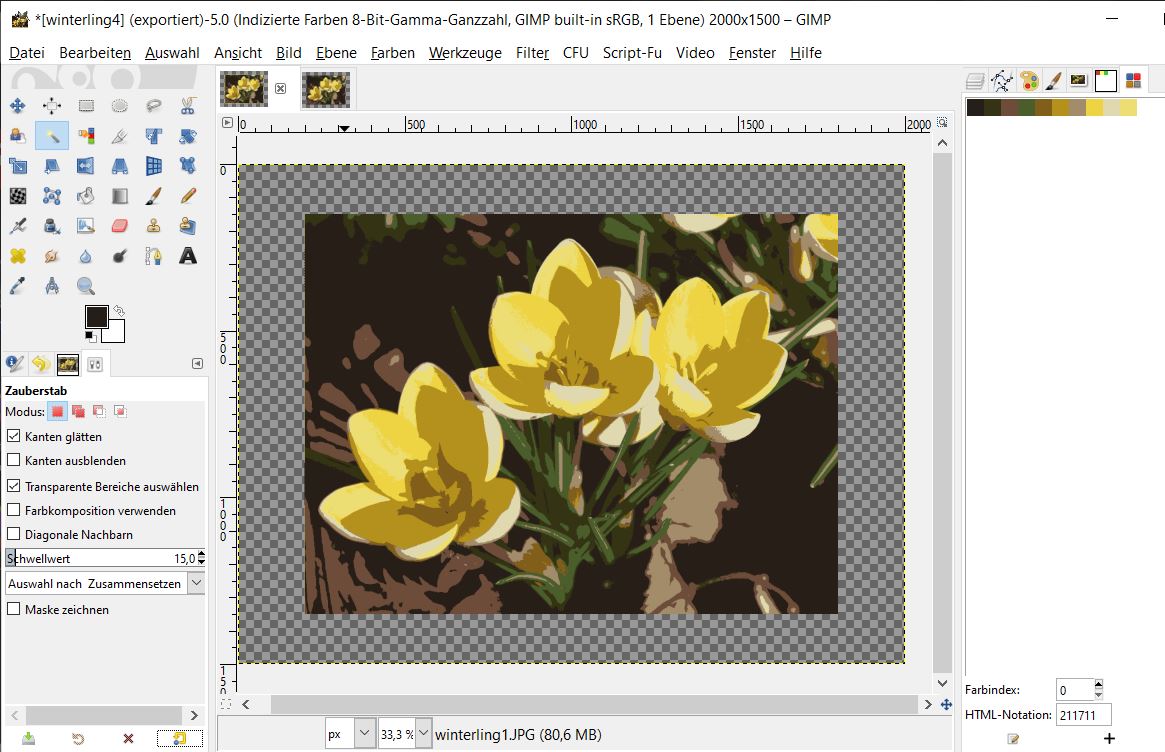Open the tool options tab configuration menu

click(197, 363)
